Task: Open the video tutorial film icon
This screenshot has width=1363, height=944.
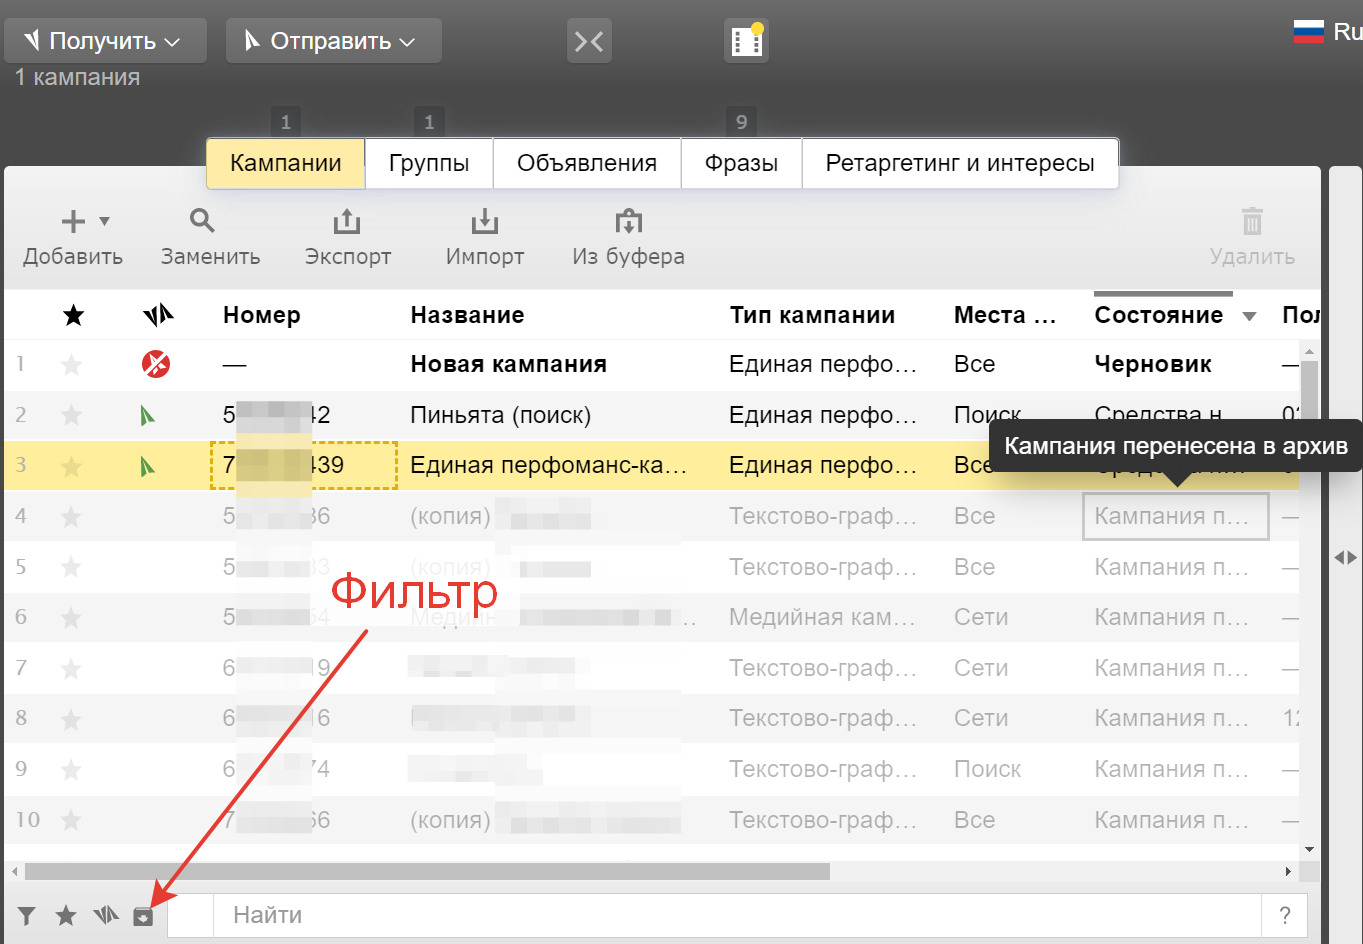Action: [746, 41]
